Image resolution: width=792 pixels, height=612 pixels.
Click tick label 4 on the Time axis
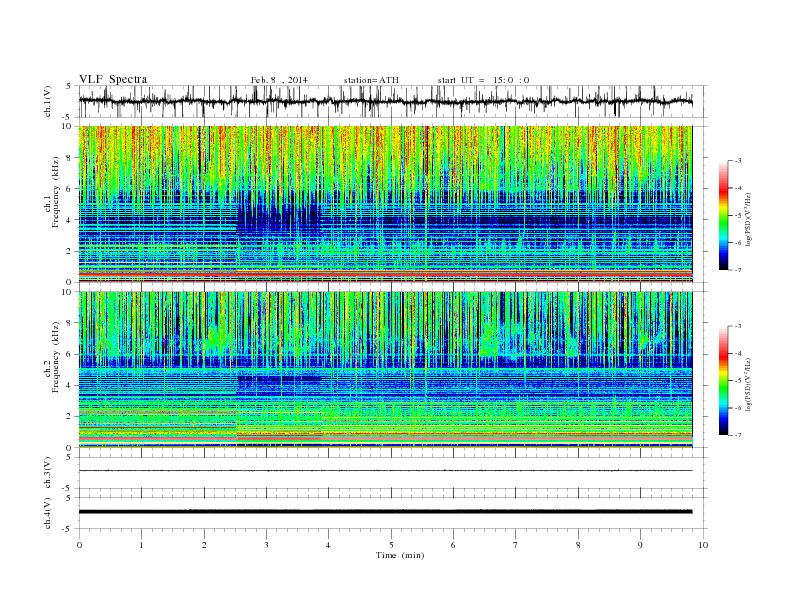point(328,545)
